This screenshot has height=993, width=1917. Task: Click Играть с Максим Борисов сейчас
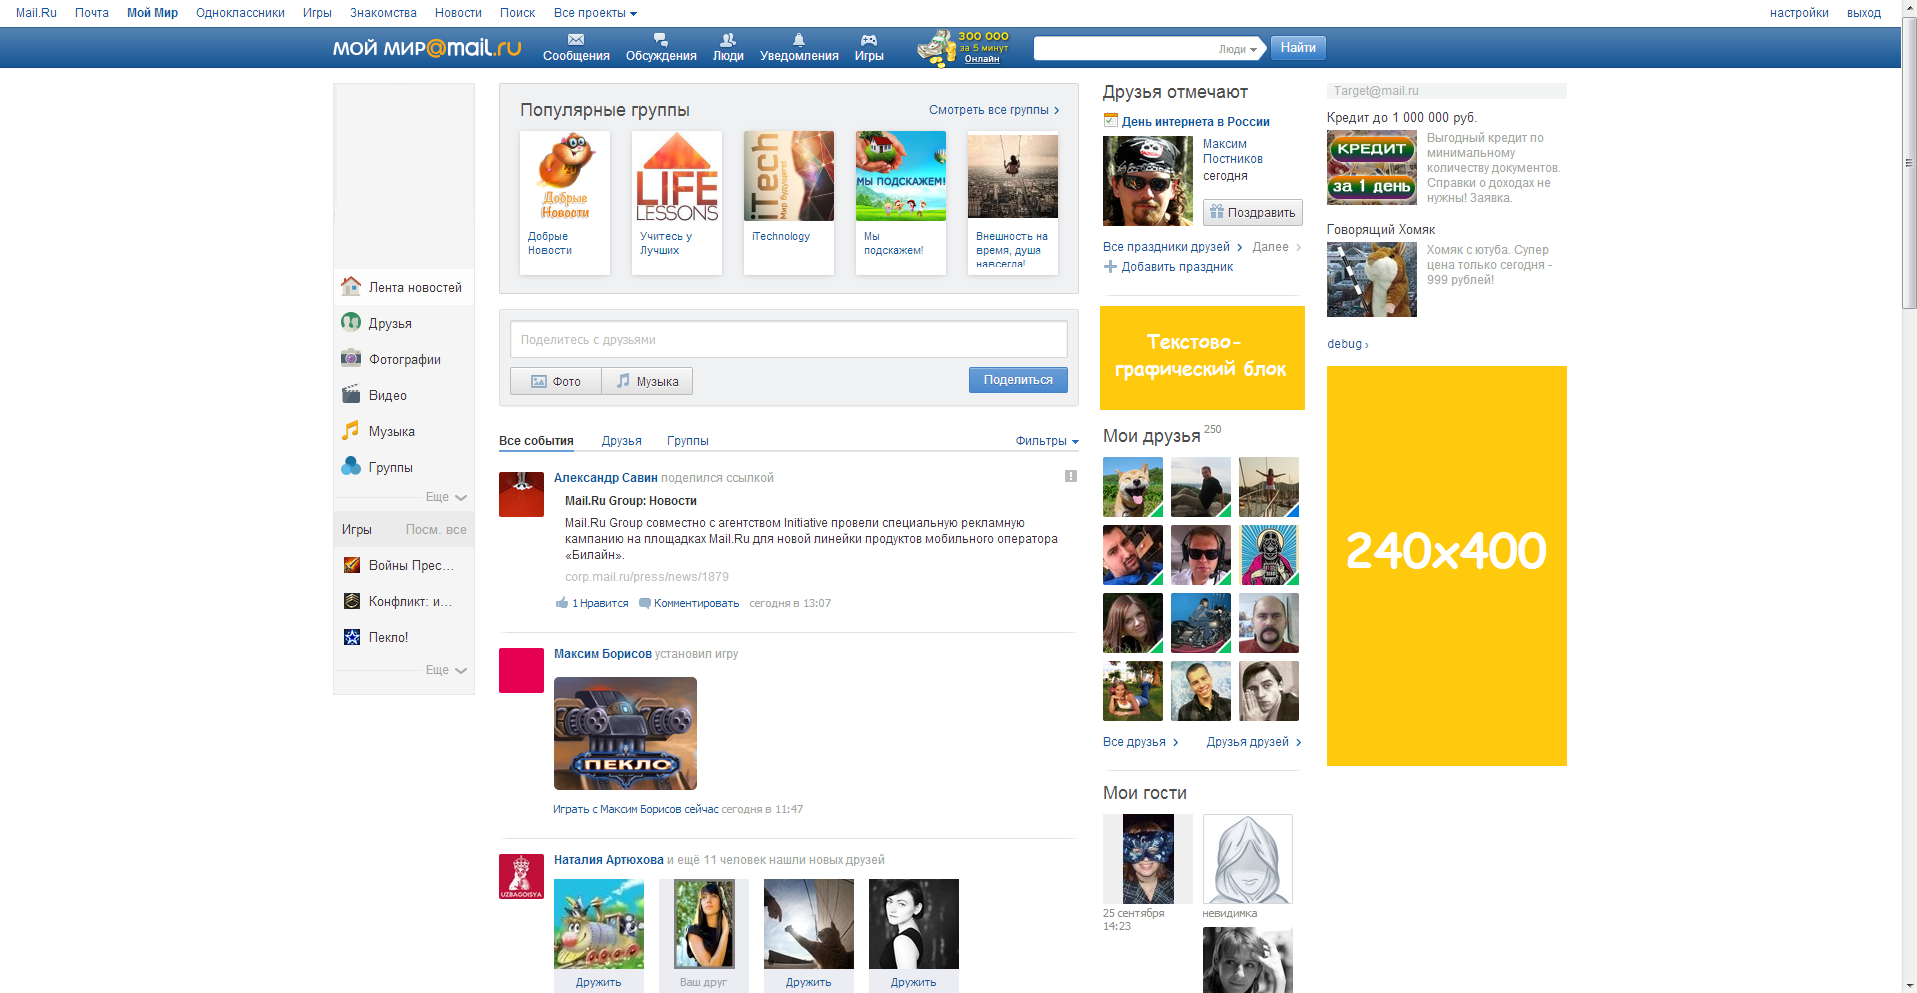[x=636, y=809]
